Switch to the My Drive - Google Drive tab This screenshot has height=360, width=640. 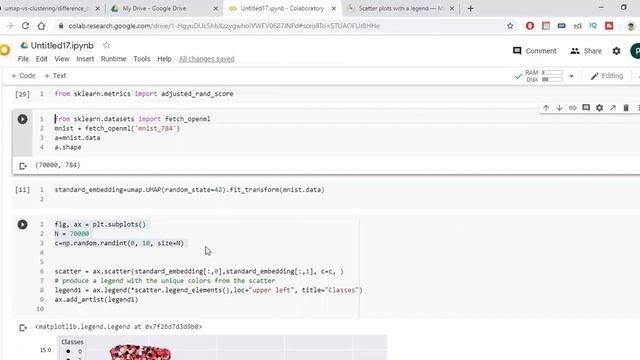(x=164, y=8)
